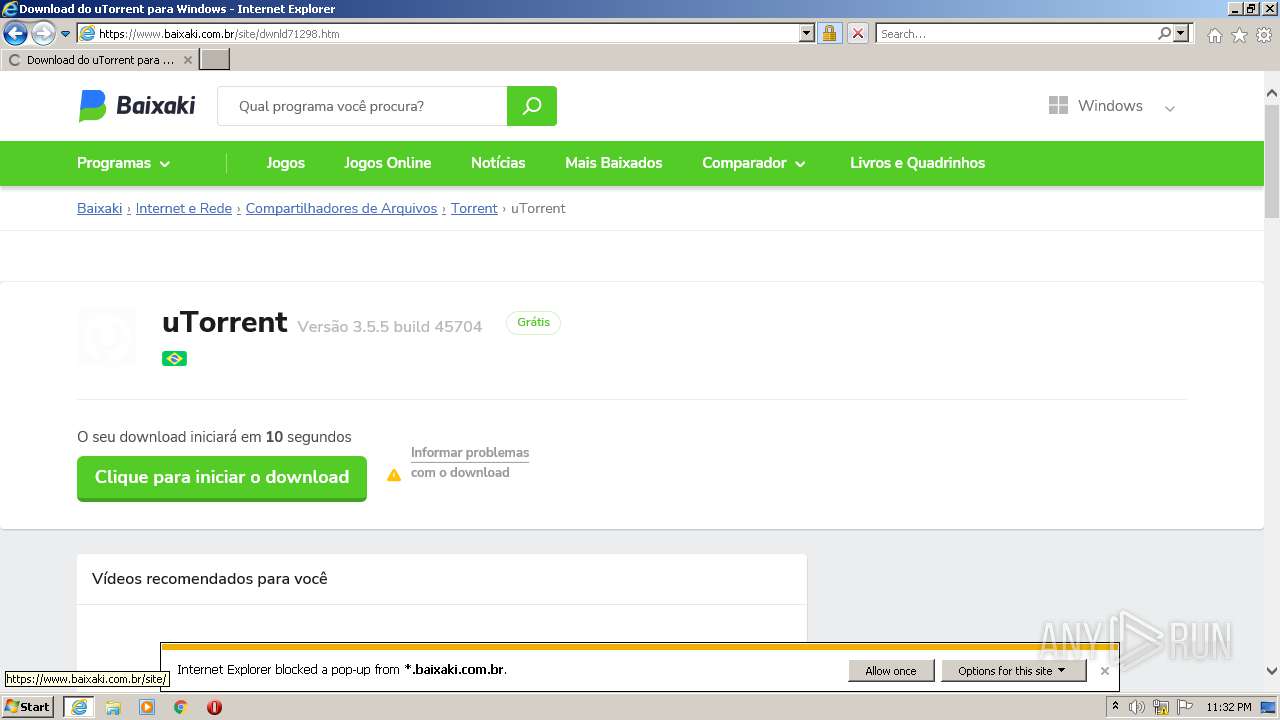Open Windows Explorer folder taskbar icon
The image size is (1280, 720).
point(113,707)
